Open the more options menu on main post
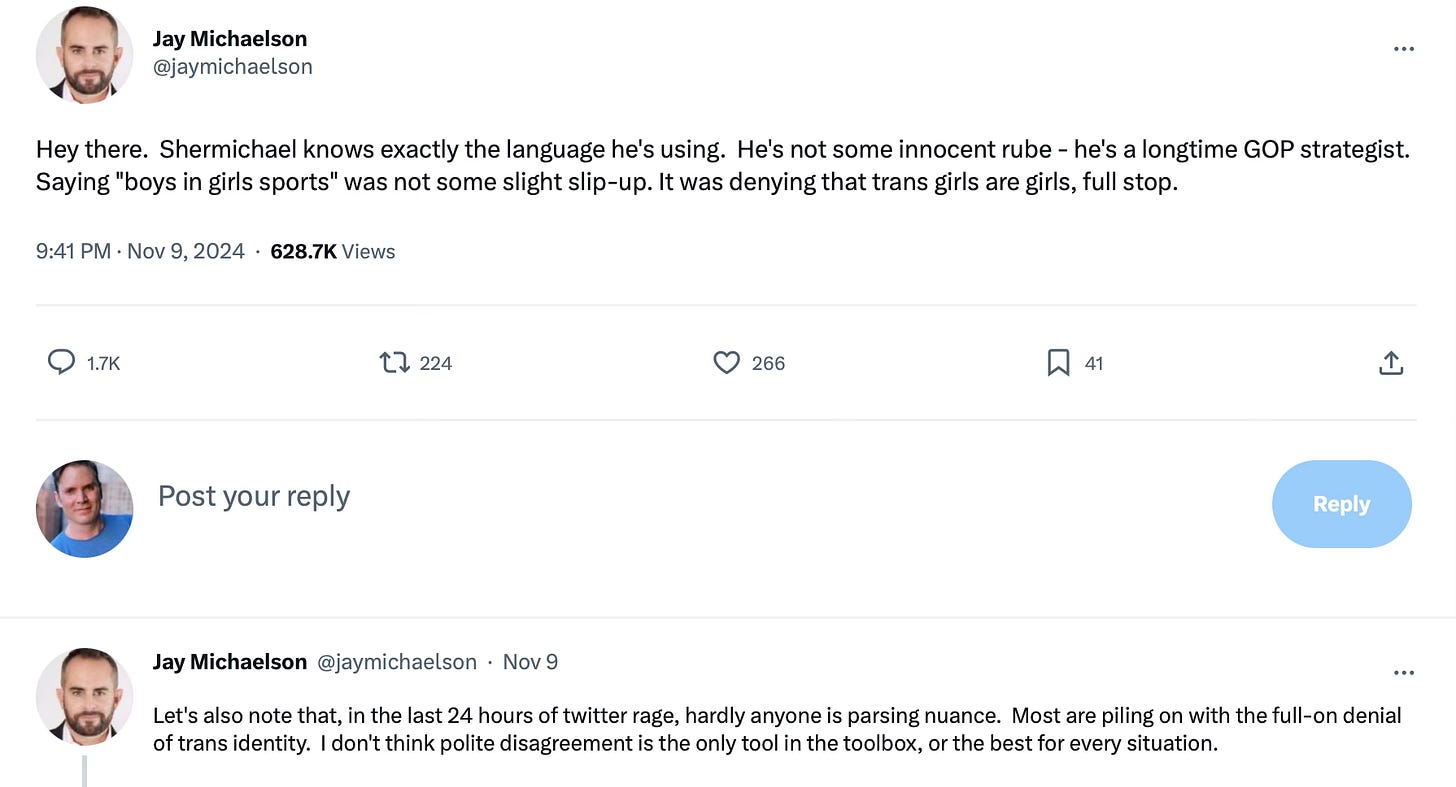1456x787 pixels. coord(1403,49)
